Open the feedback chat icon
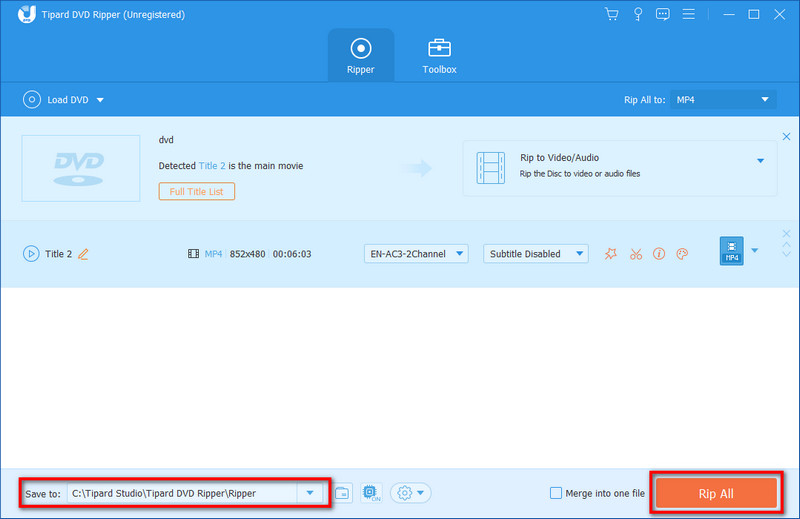The height and width of the screenshot is (519, 800). pyautogui.click(x=662, y=14)
